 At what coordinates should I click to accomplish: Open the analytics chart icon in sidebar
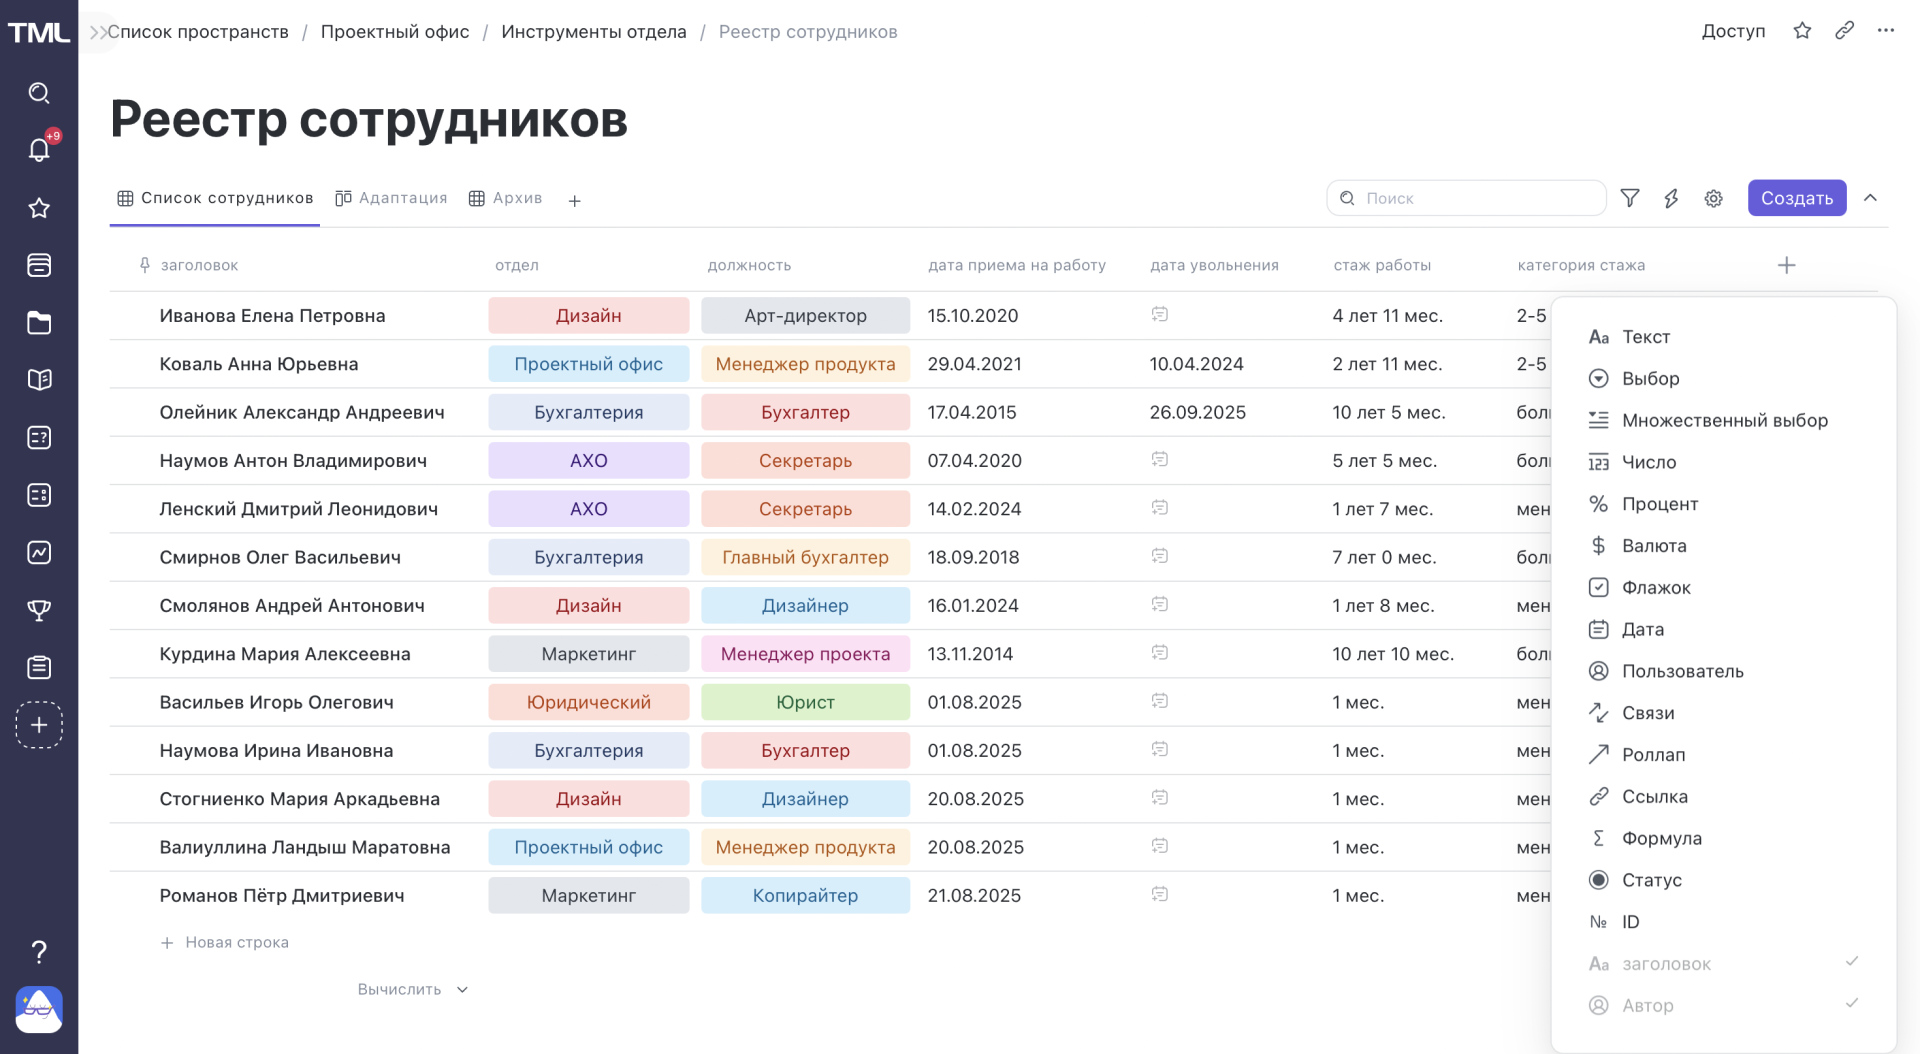tap(38, 552)
